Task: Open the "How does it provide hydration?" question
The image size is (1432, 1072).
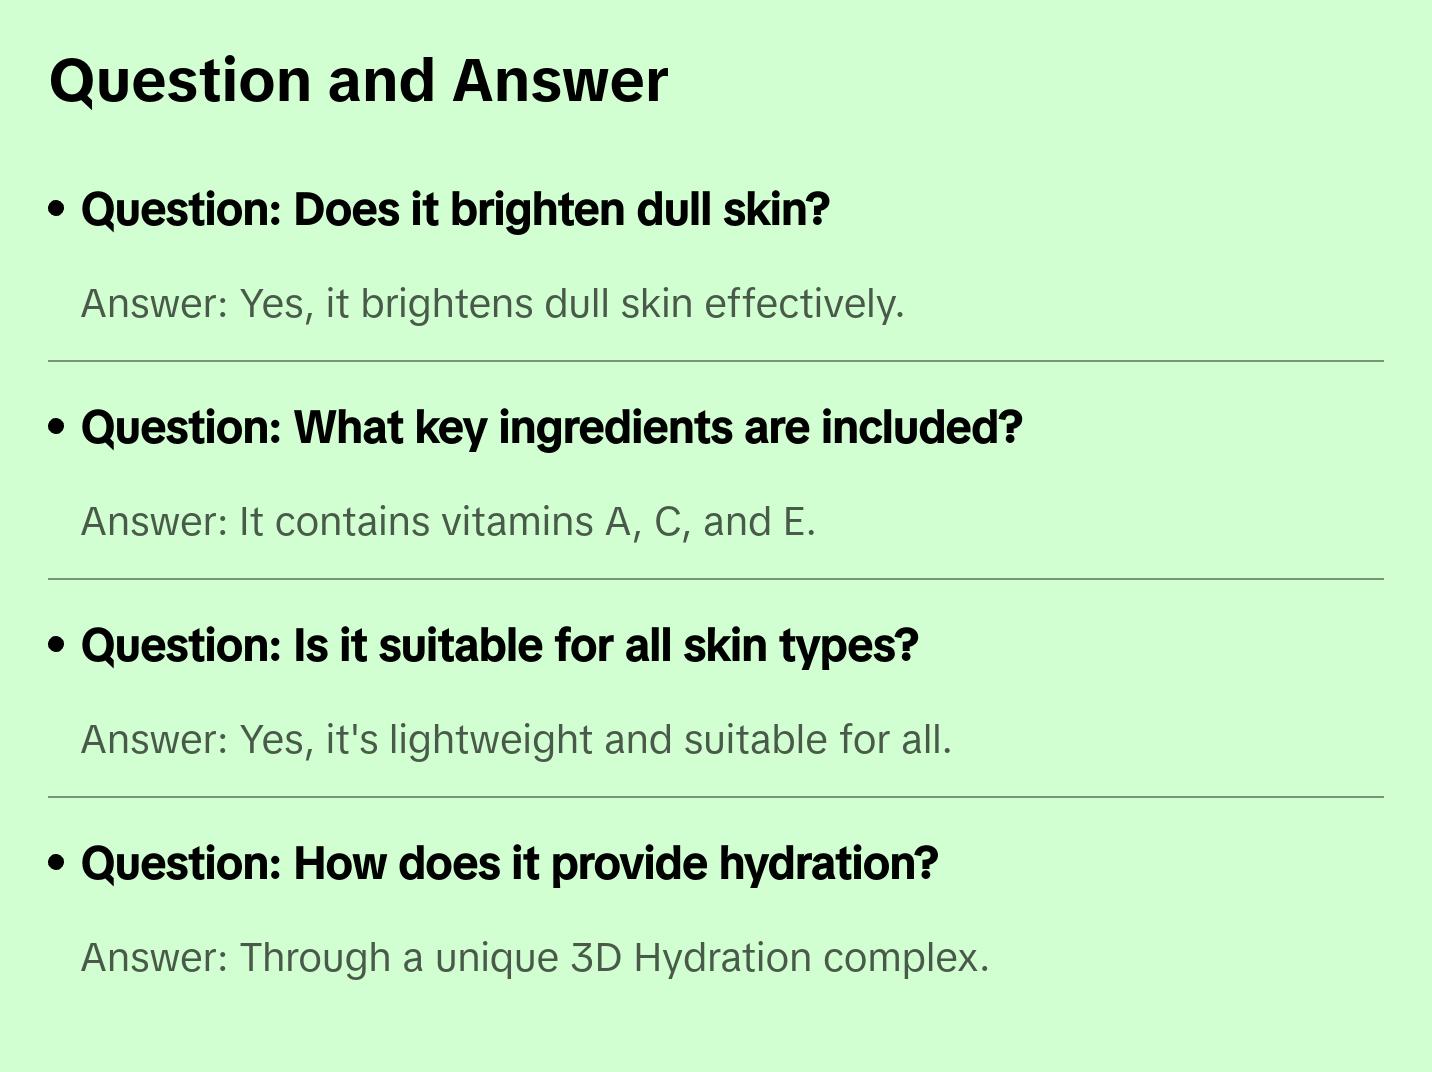Action: (x=509, y=864)
